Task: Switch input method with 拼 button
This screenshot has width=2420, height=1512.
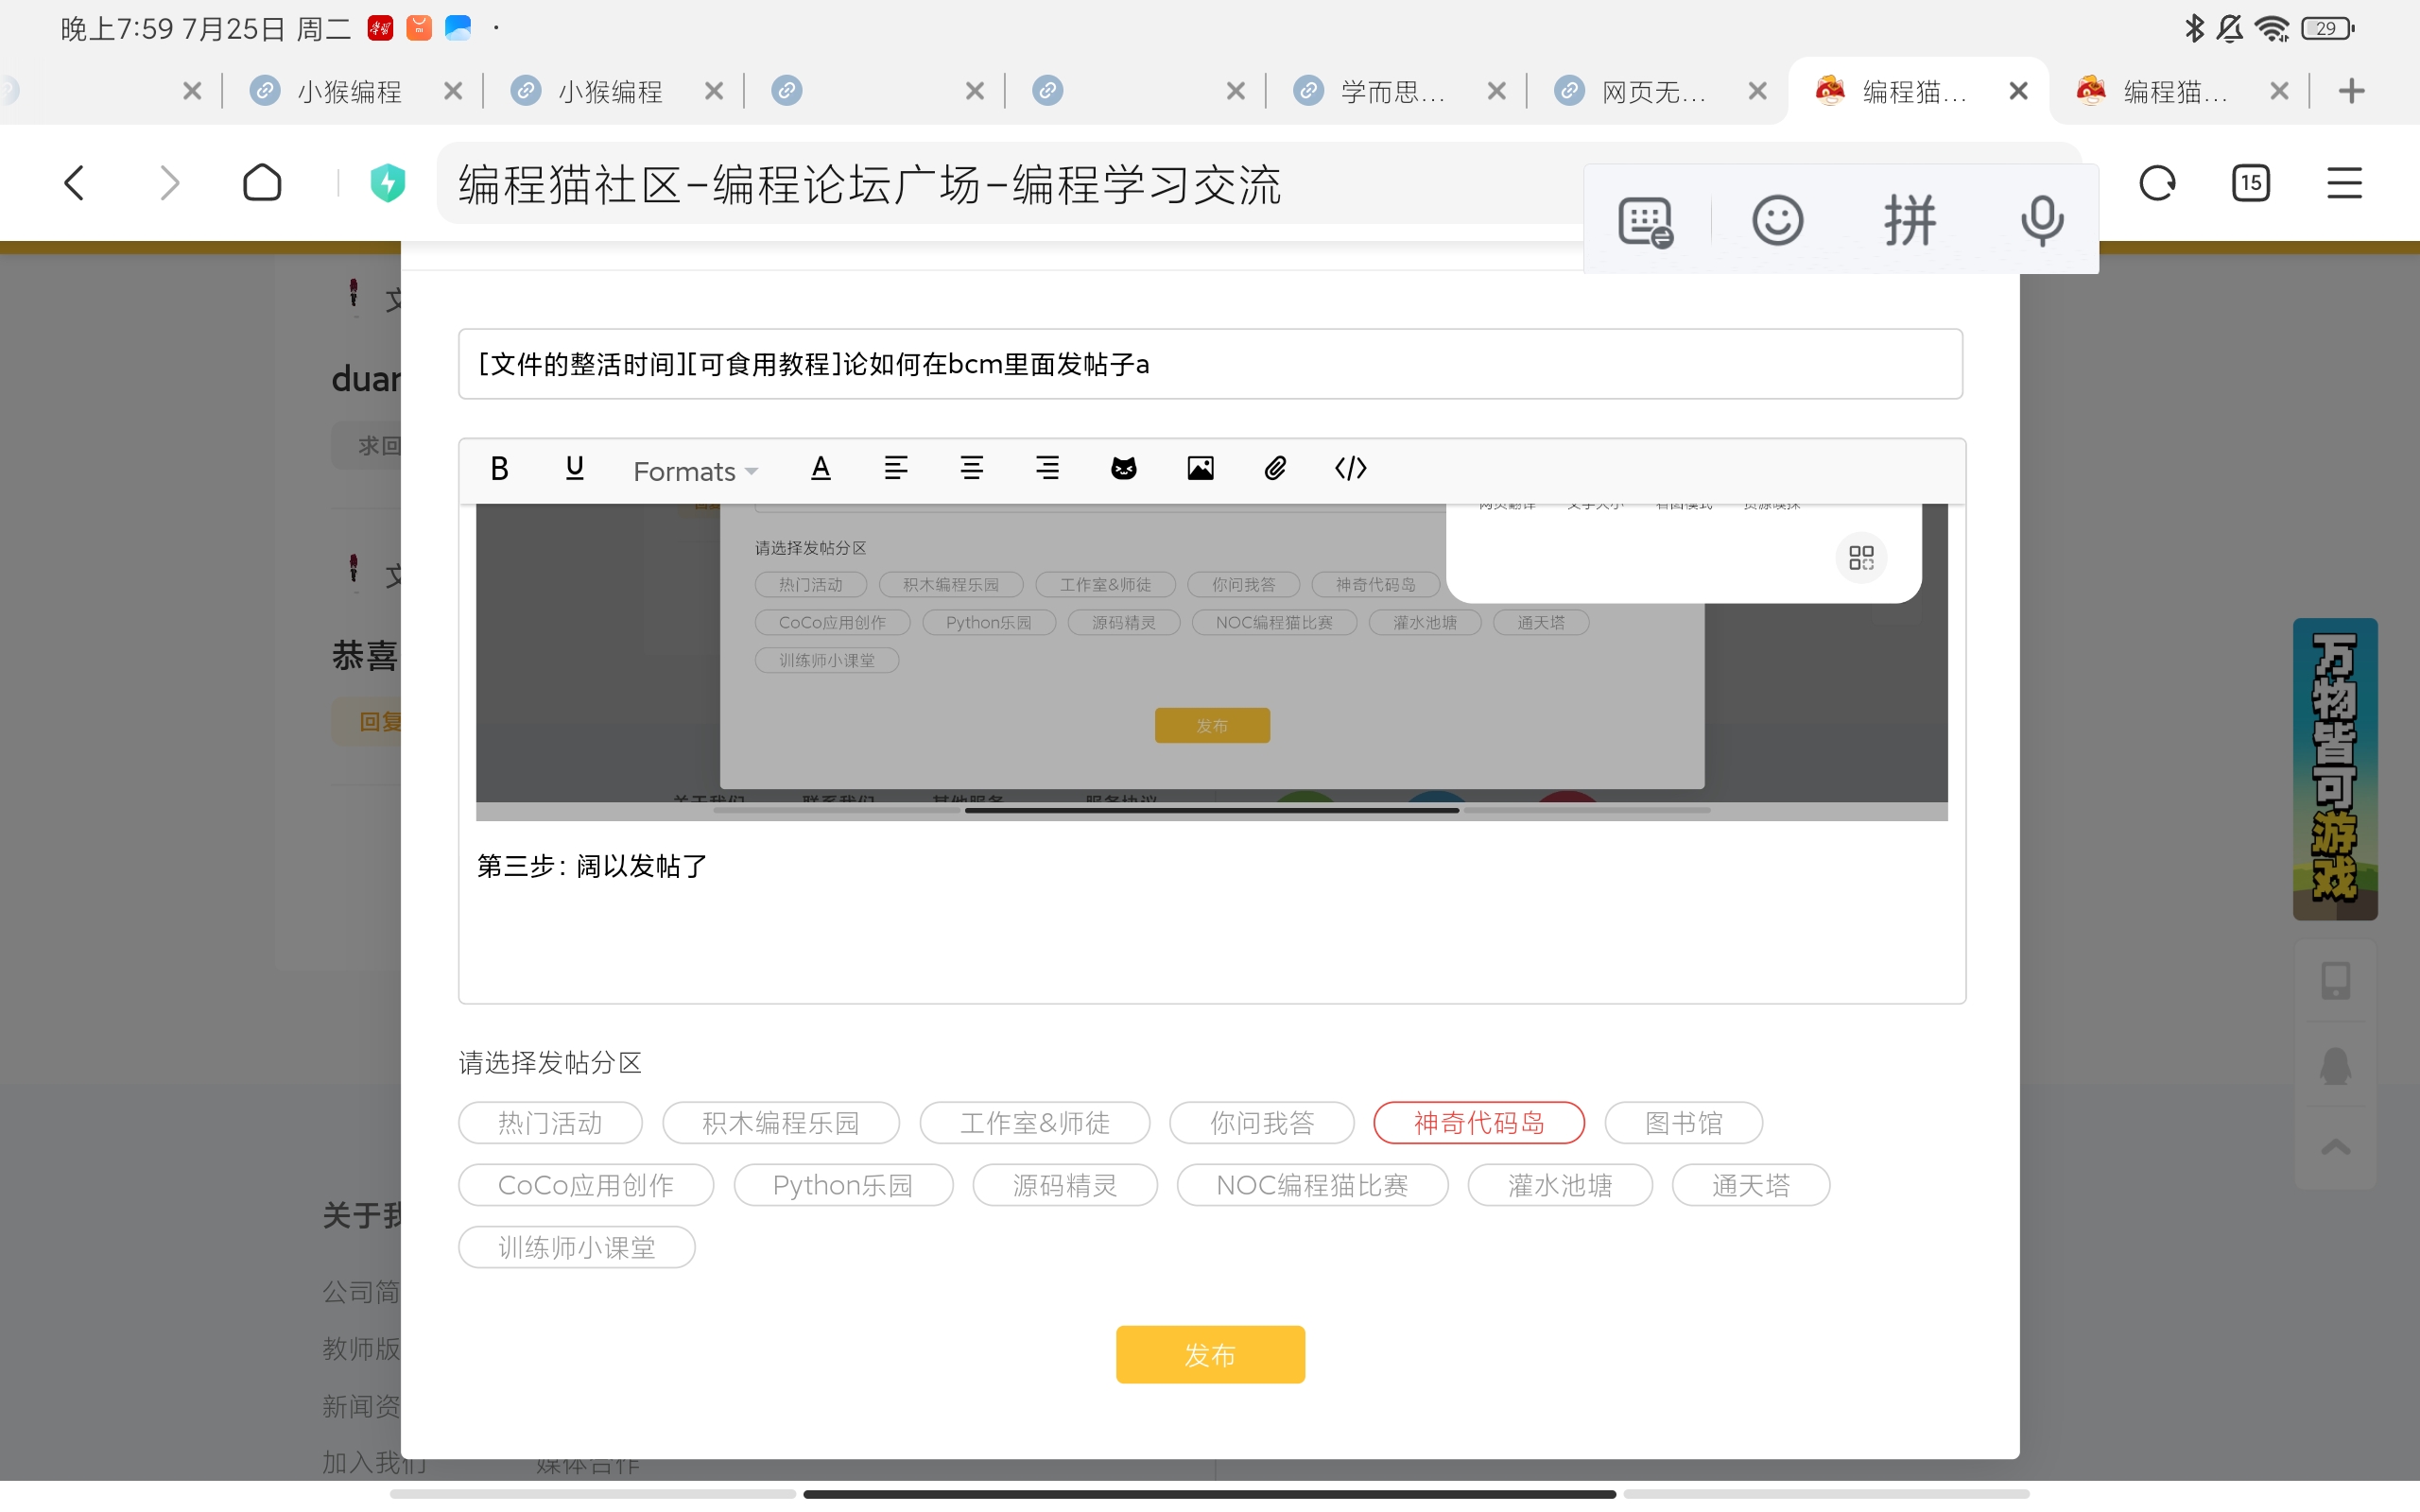Action: pos(1910,220)
